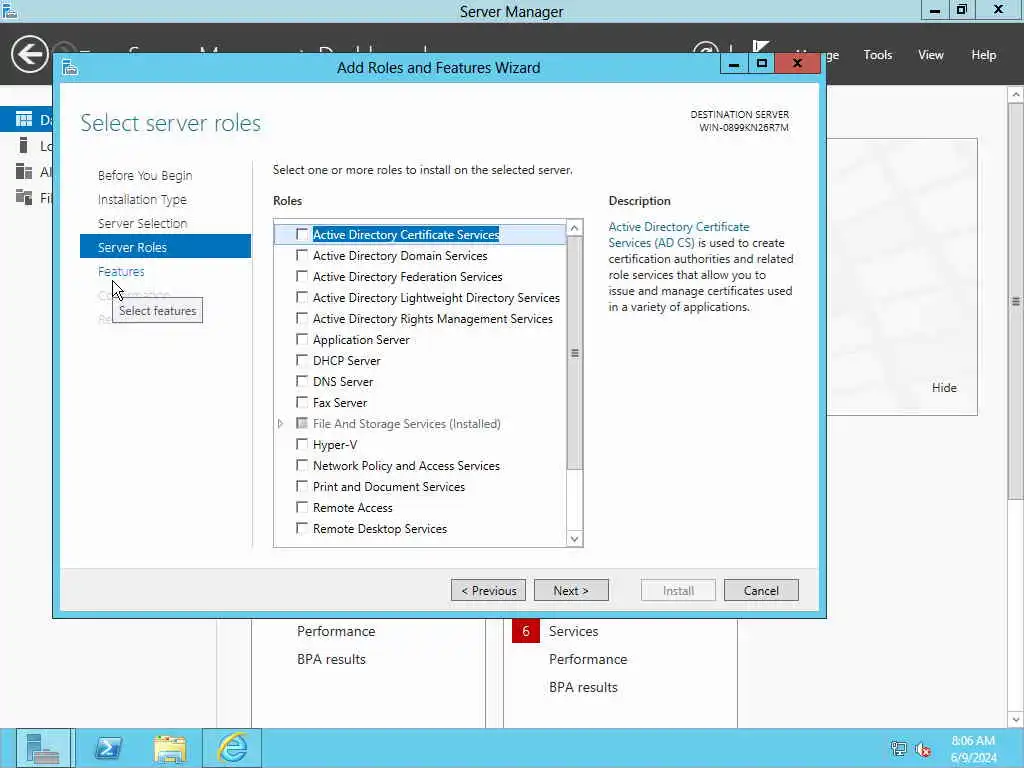Enable the DHCP Server role

(x=302, y=360)
